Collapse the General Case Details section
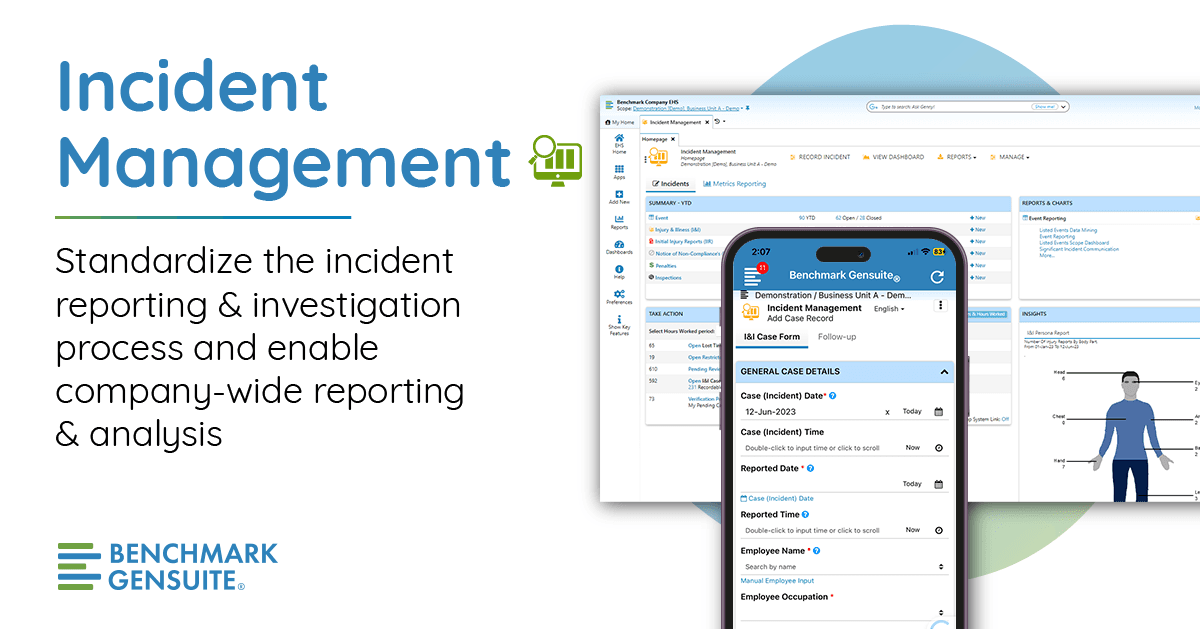 pos(944,370)
